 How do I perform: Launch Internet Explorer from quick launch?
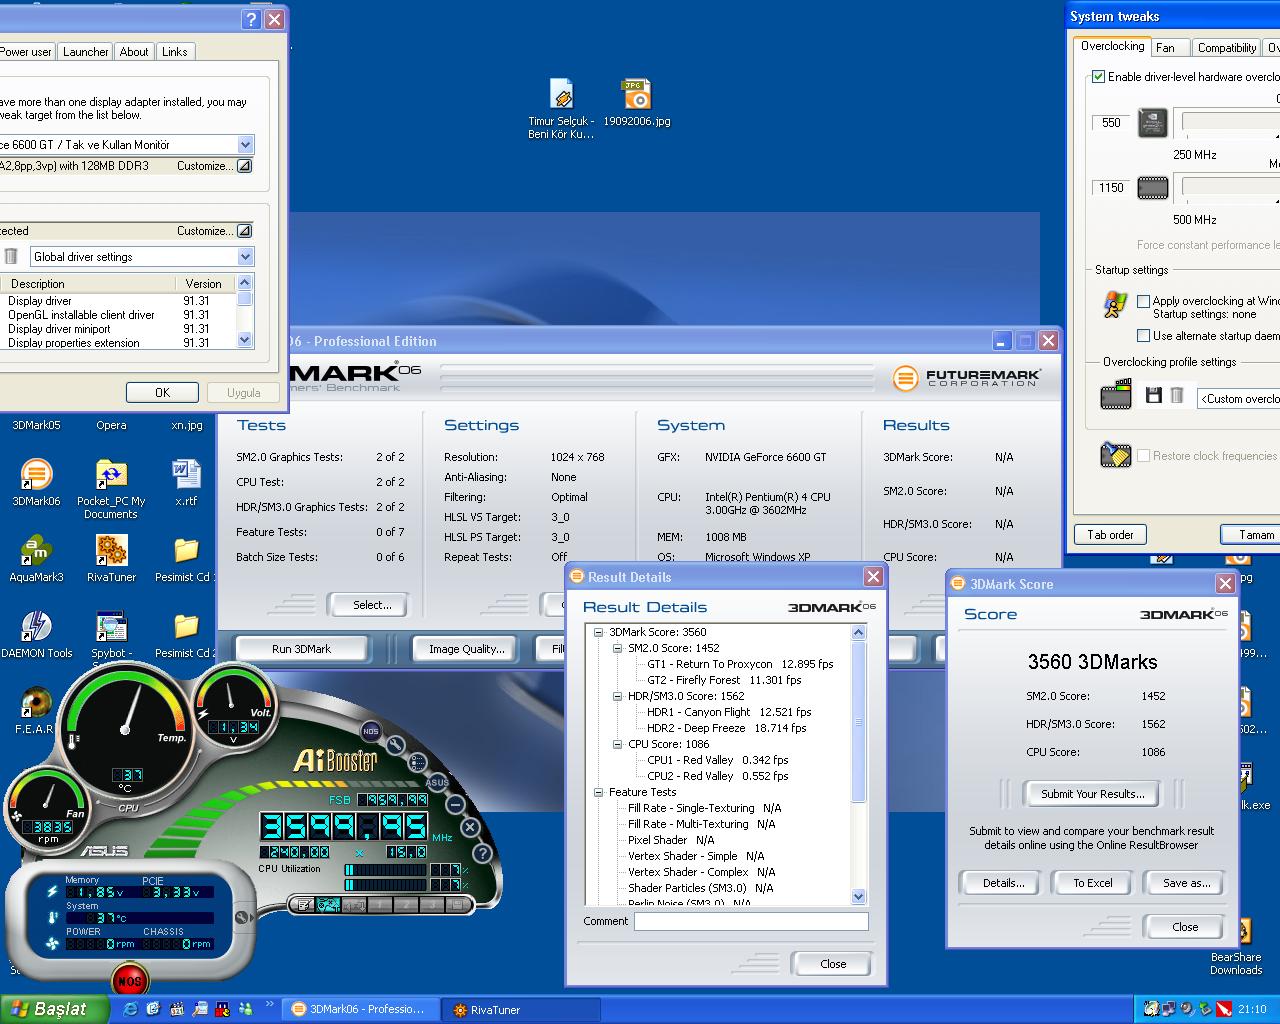pos(130,1009)
